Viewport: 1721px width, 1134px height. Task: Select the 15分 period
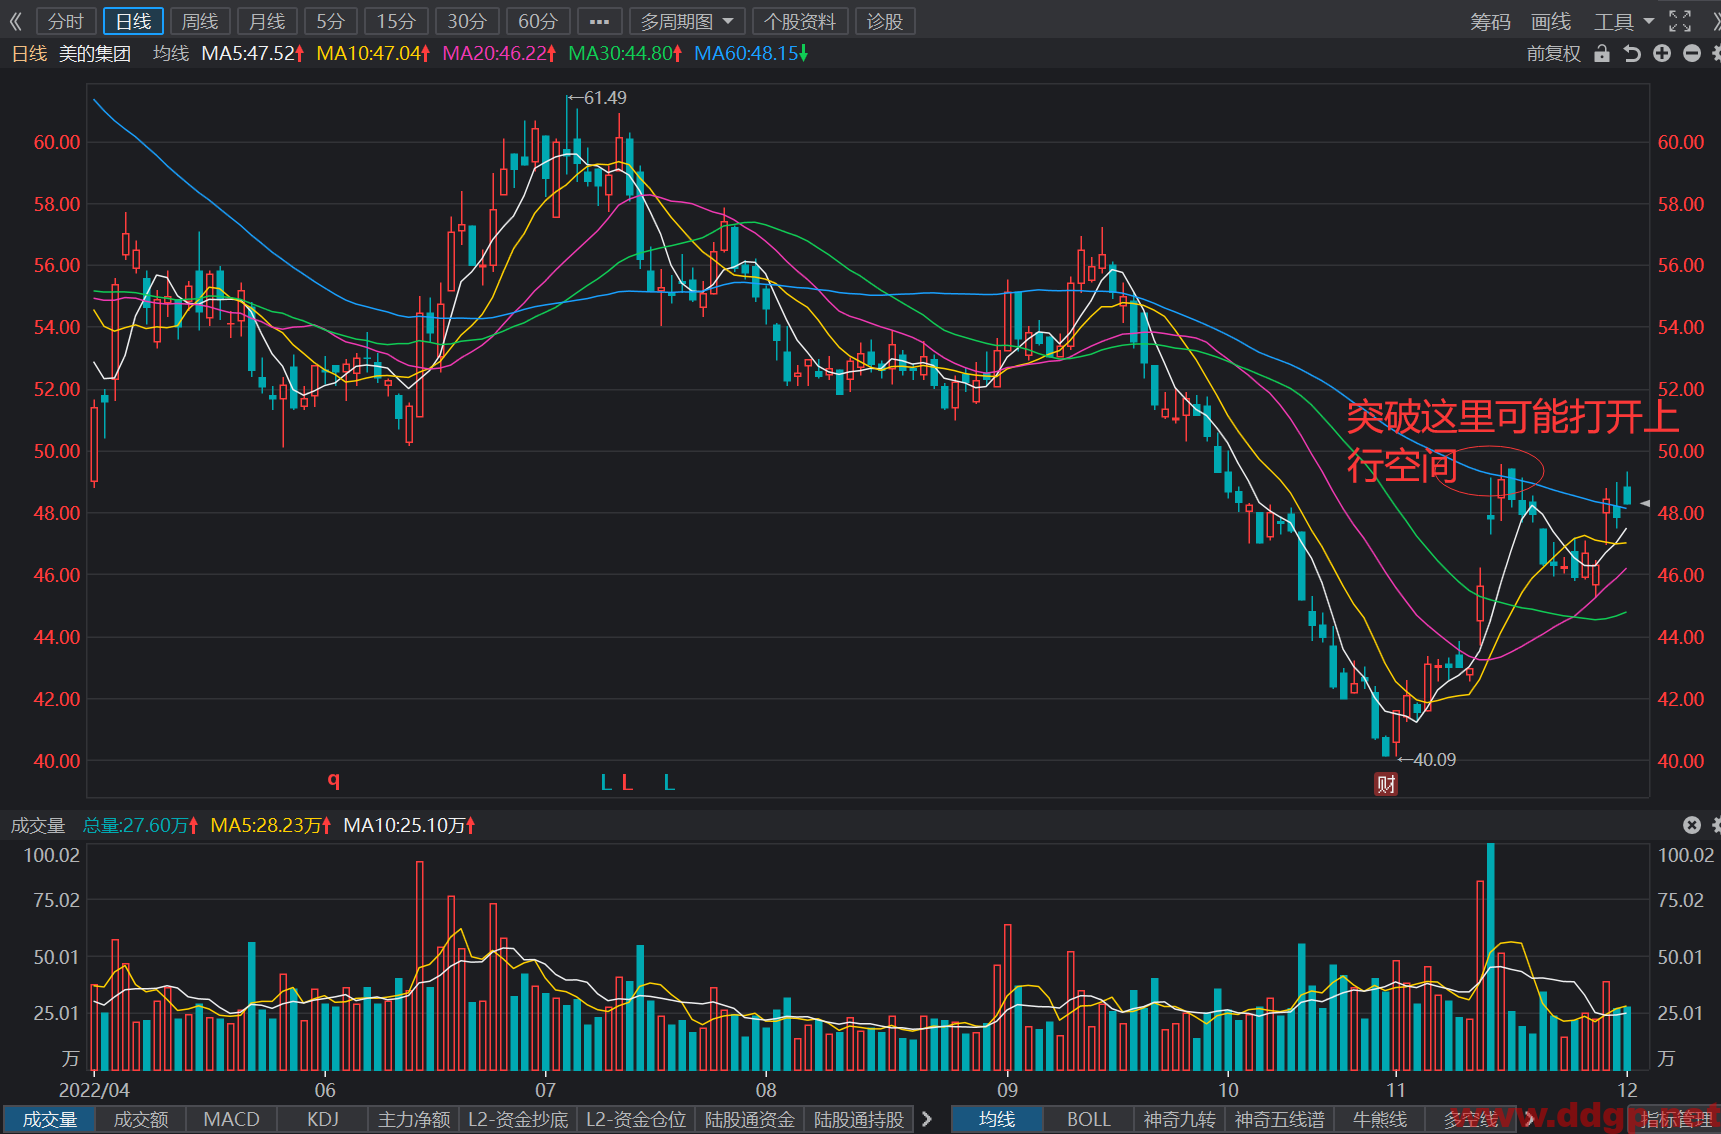(x=396, y=21)
